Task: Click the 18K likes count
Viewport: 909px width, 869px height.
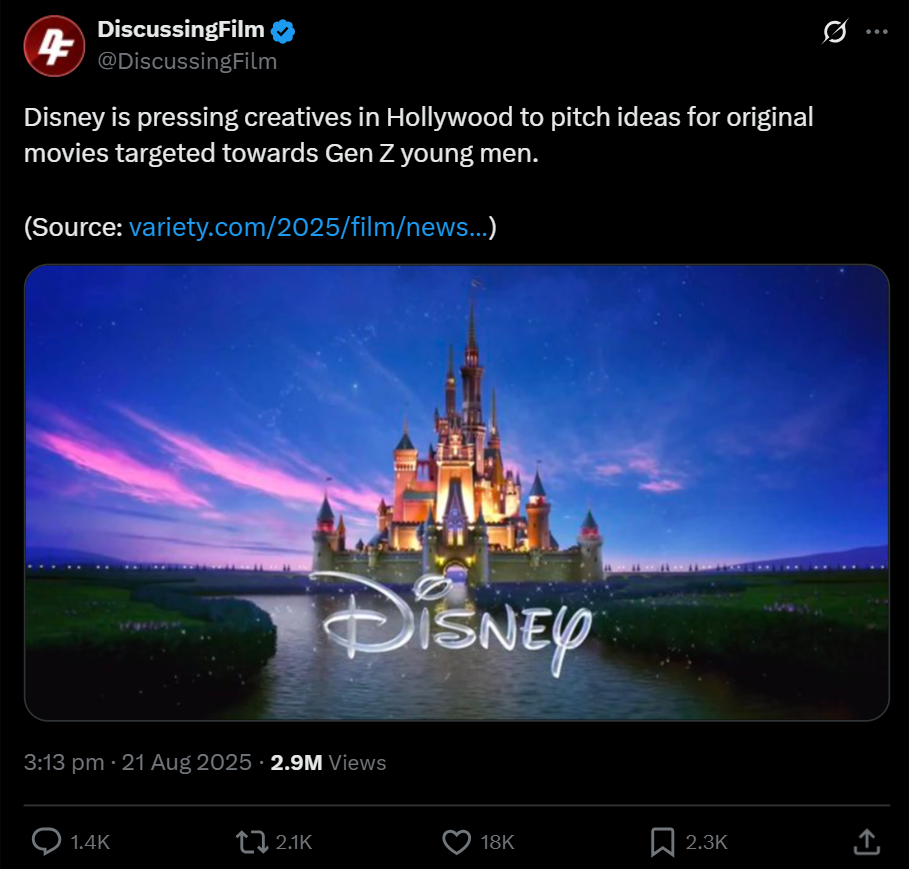Action: [x=497, y=842]
